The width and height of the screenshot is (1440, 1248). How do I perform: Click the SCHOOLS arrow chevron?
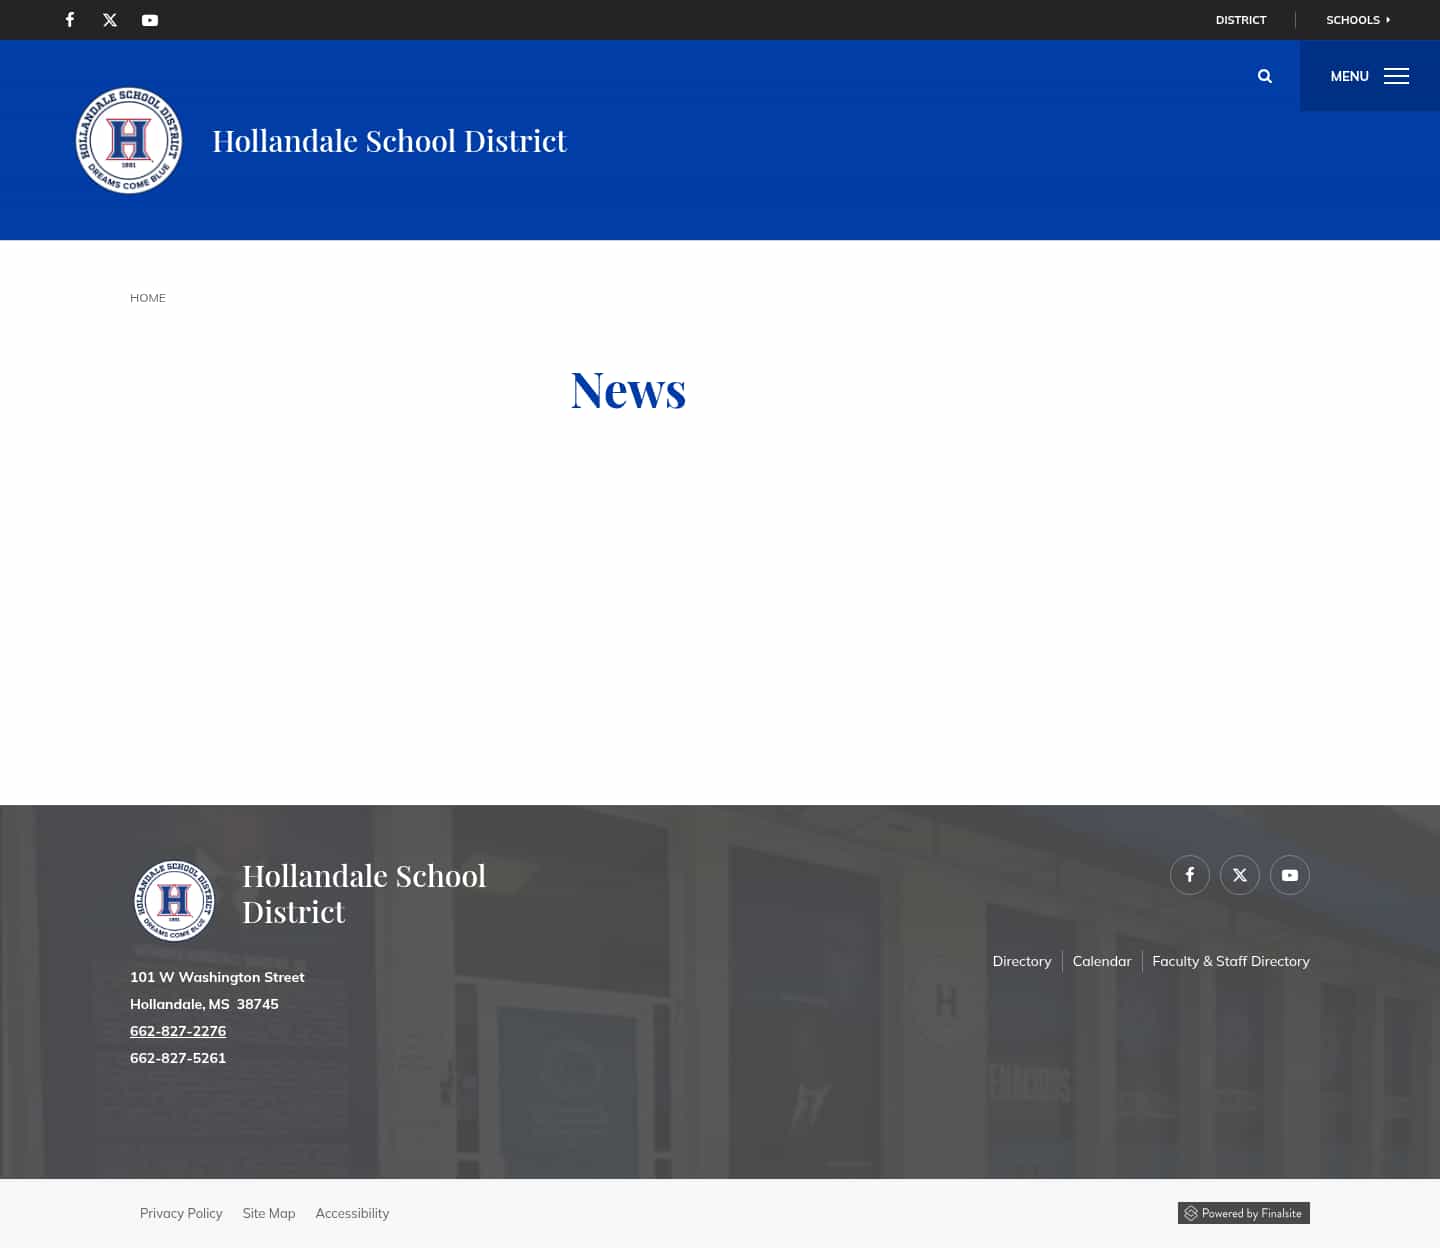[x=1385, y=19]
